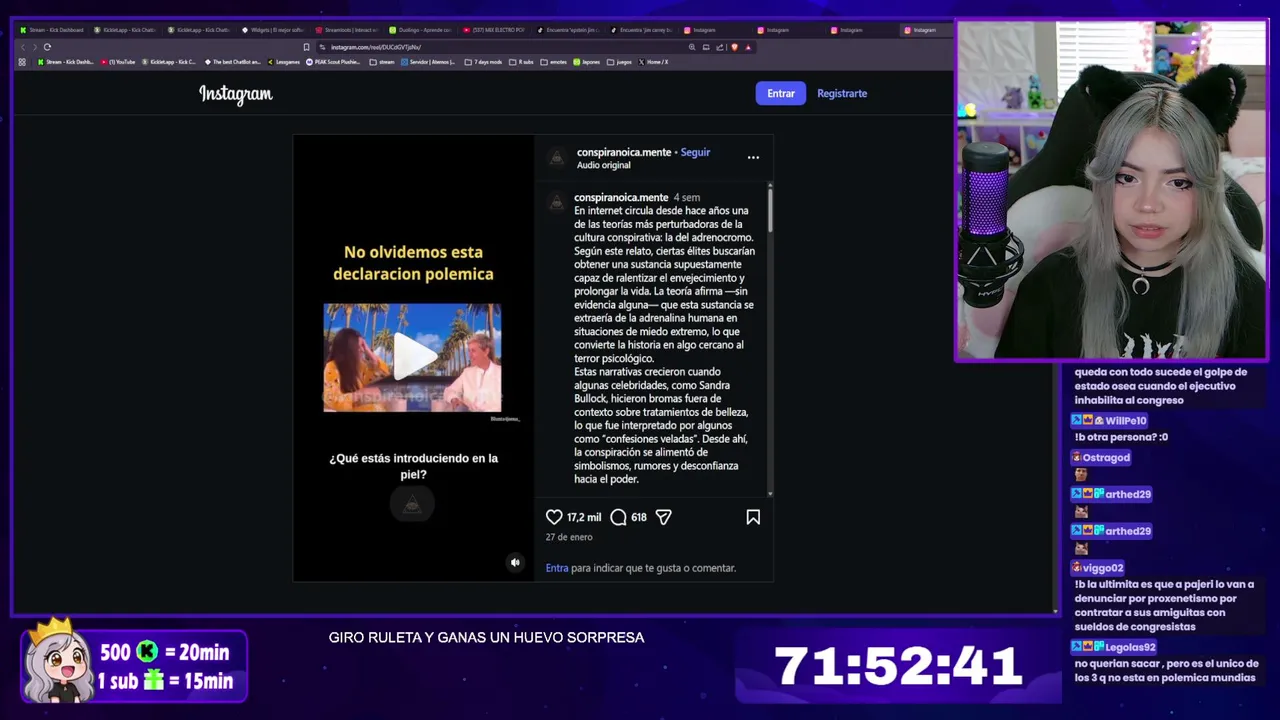The image size is (1280, 720).
Task: Open the 17,2 mil likes count
Action: coord(584,517)
